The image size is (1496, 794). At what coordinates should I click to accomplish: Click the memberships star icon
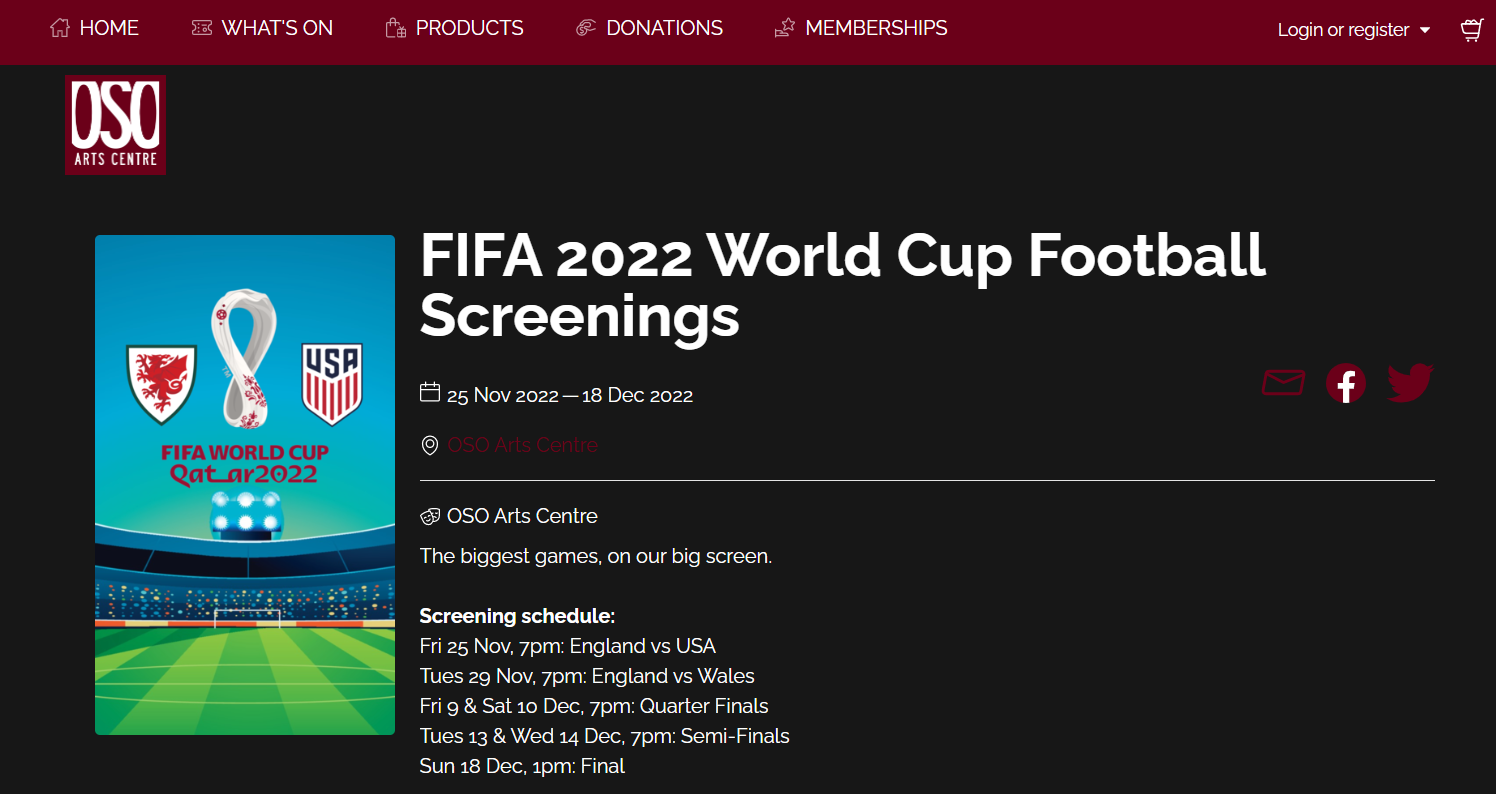[x=785, y=28]
